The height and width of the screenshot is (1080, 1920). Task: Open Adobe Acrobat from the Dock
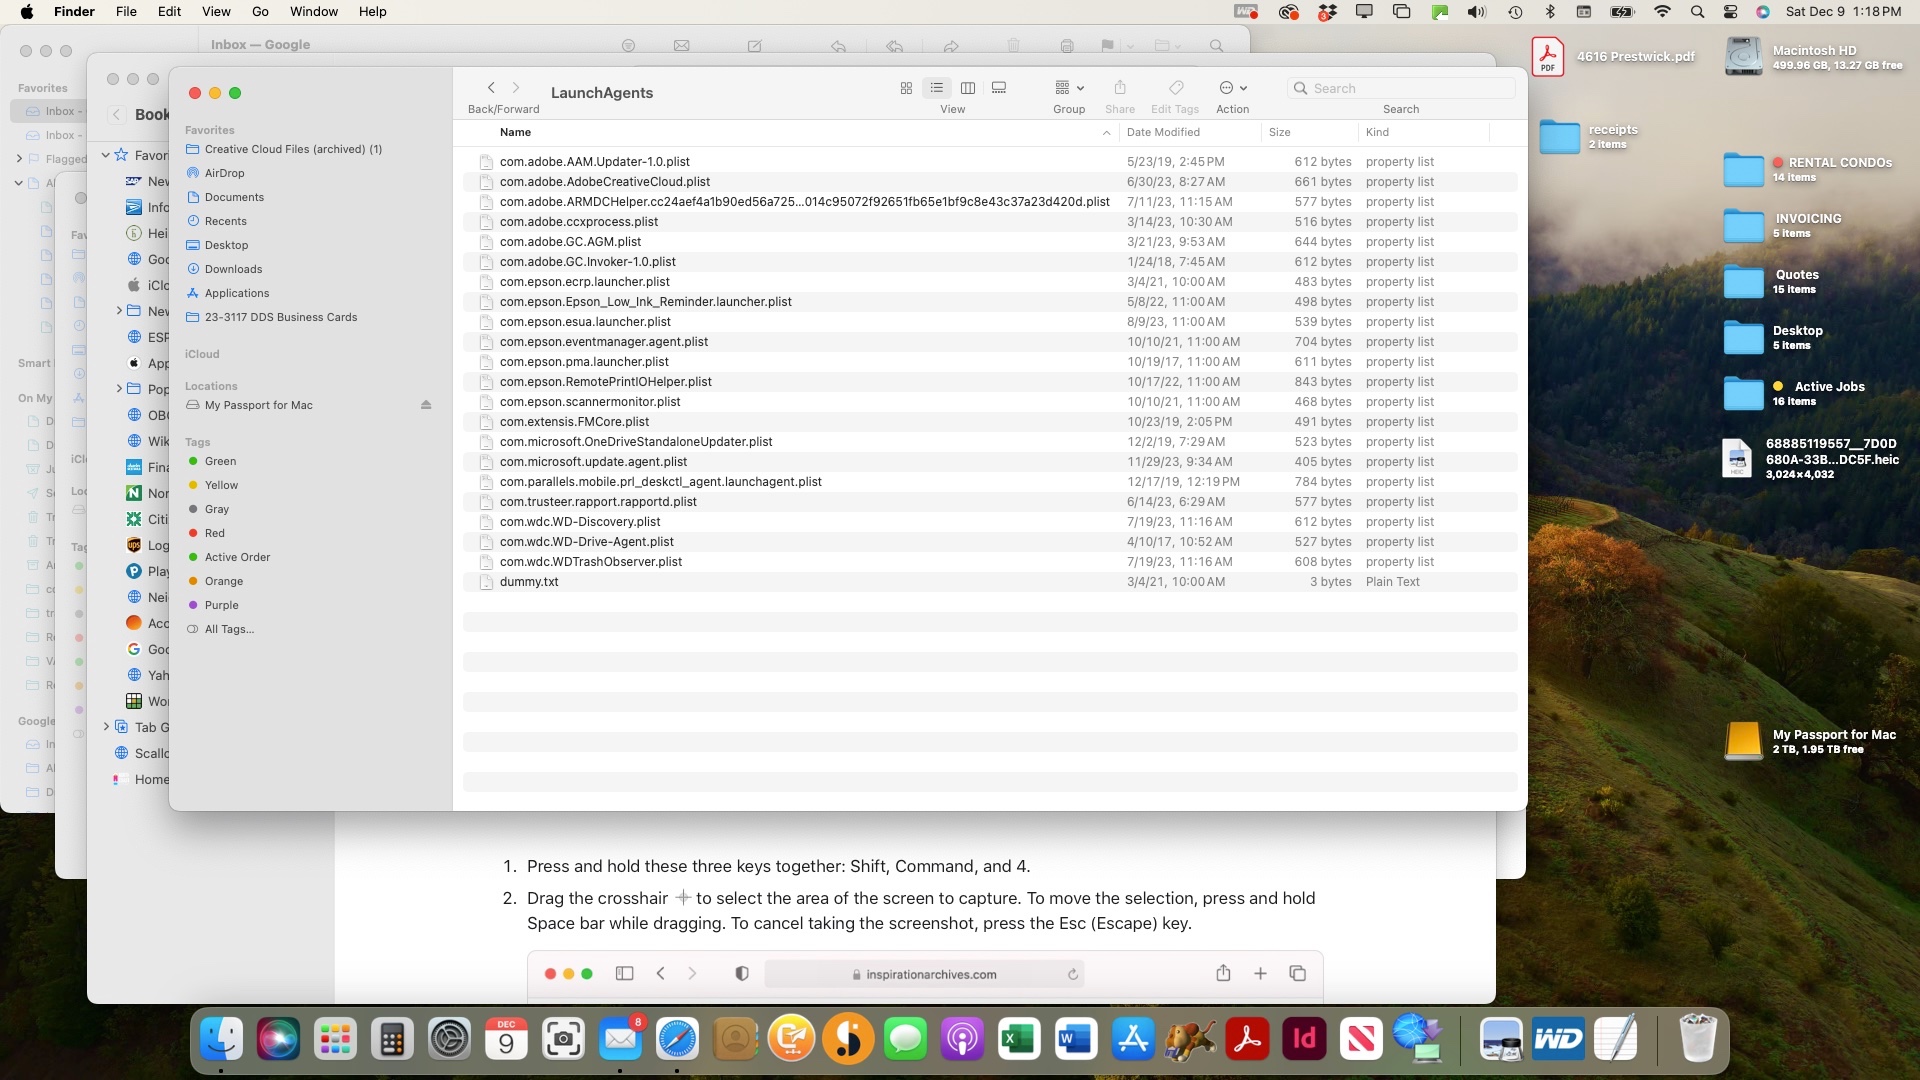coord(1247,1040)
